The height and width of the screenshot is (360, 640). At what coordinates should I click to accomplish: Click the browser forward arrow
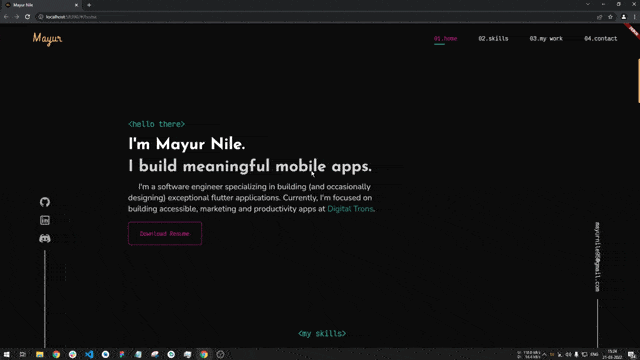click(x=17, y=17)
